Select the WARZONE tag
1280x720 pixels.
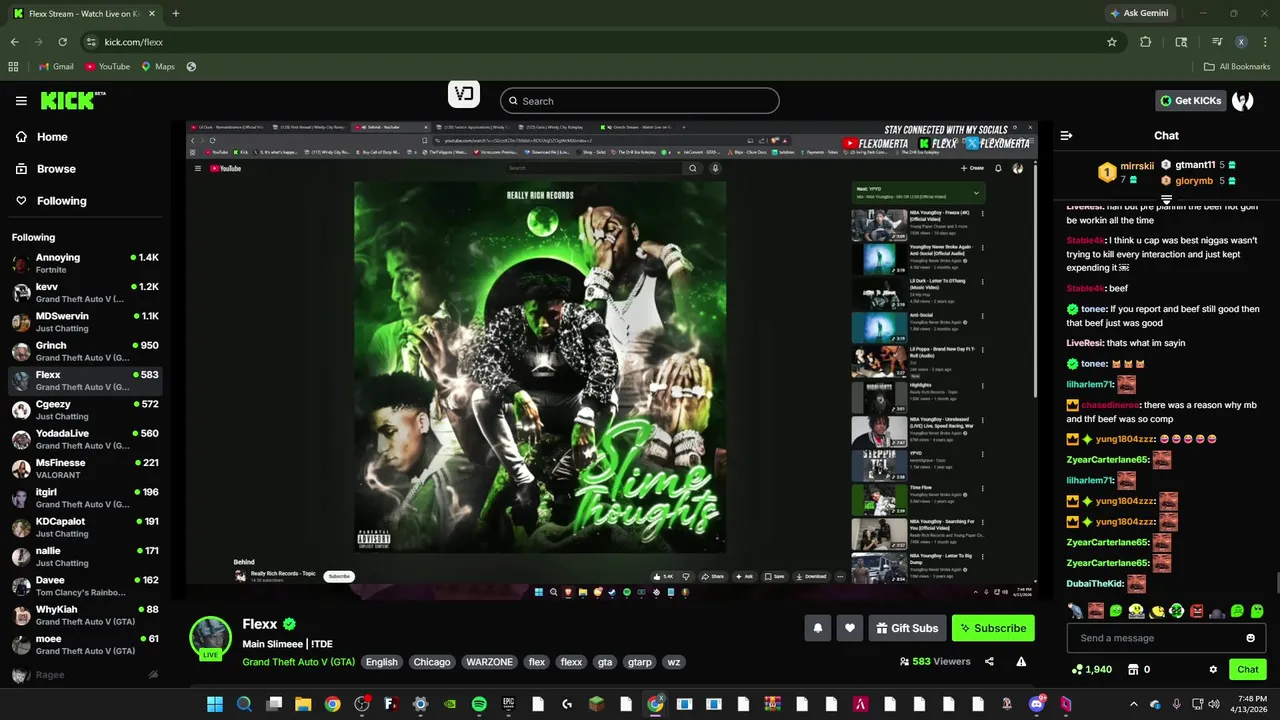pos(489,662)
